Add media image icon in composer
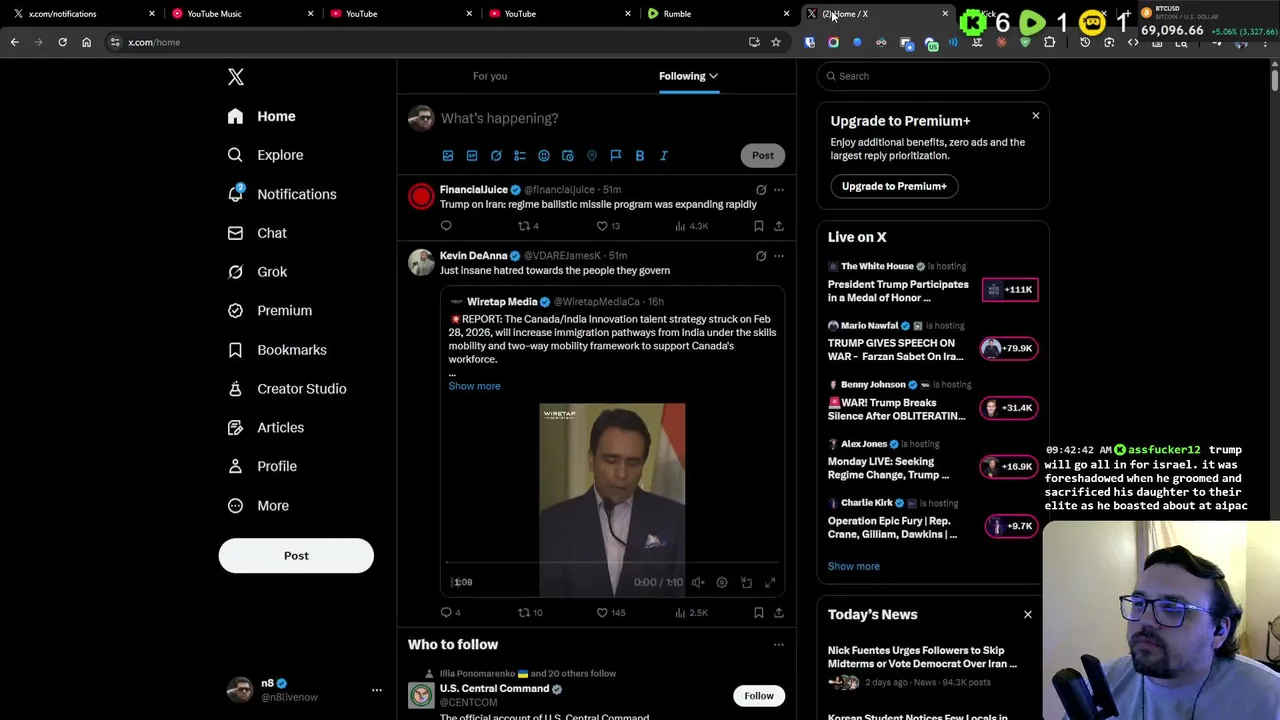The image size is (1280, 720). pyautogui.click(x=448, y=156)
